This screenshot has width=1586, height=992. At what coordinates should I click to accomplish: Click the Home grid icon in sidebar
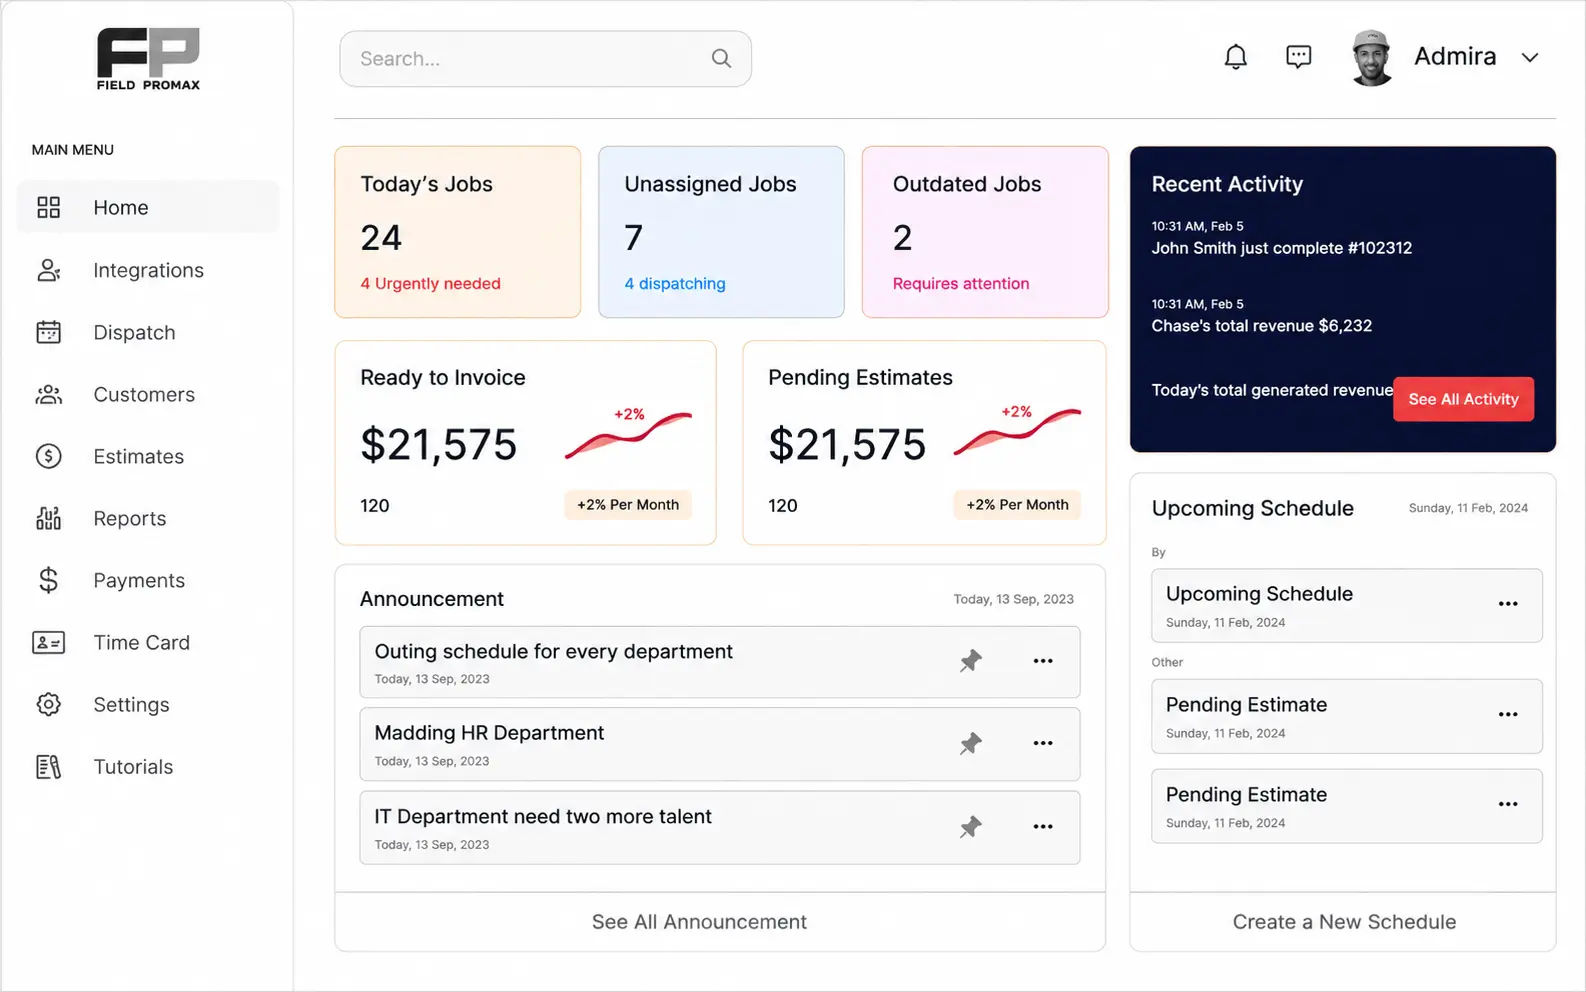pyautogui.click(x=48, y=207)
